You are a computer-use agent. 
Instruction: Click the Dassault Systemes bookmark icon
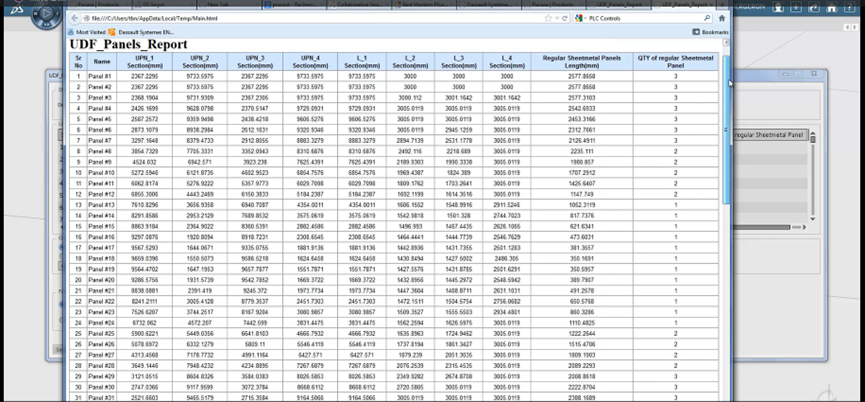pos(113,32)
